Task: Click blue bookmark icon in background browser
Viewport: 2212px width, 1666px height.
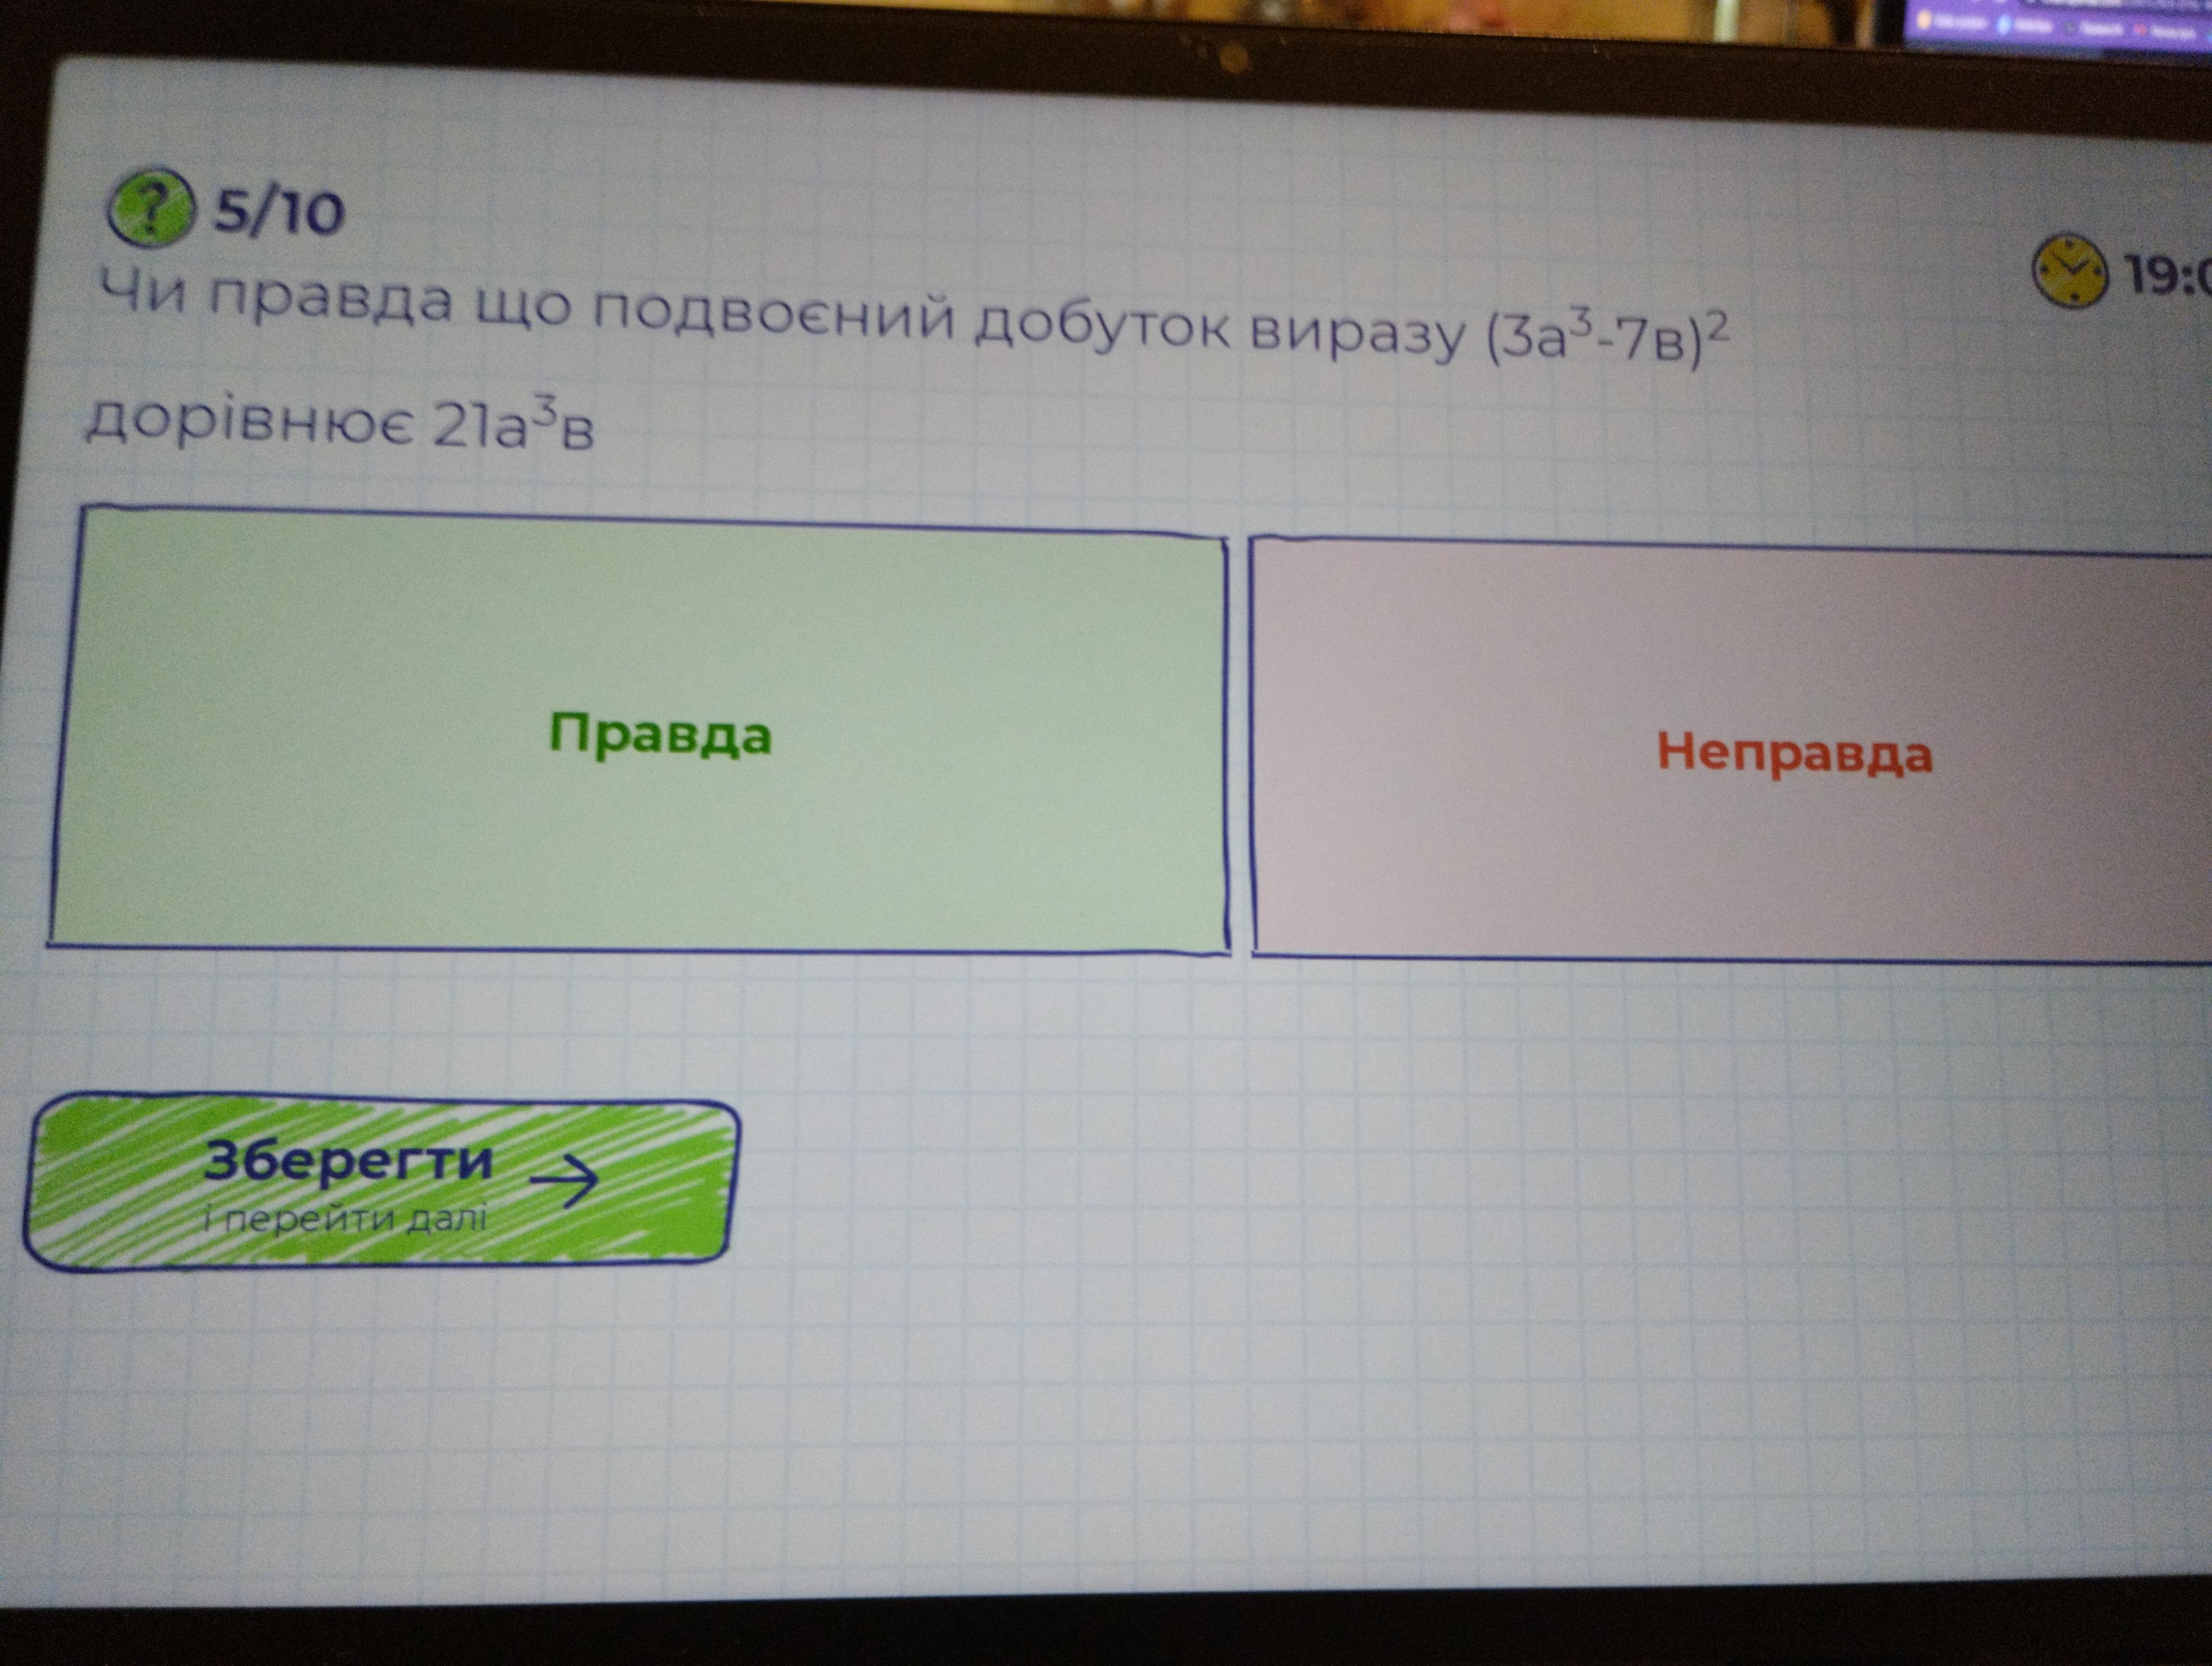Action: [x=2004, y=25]
